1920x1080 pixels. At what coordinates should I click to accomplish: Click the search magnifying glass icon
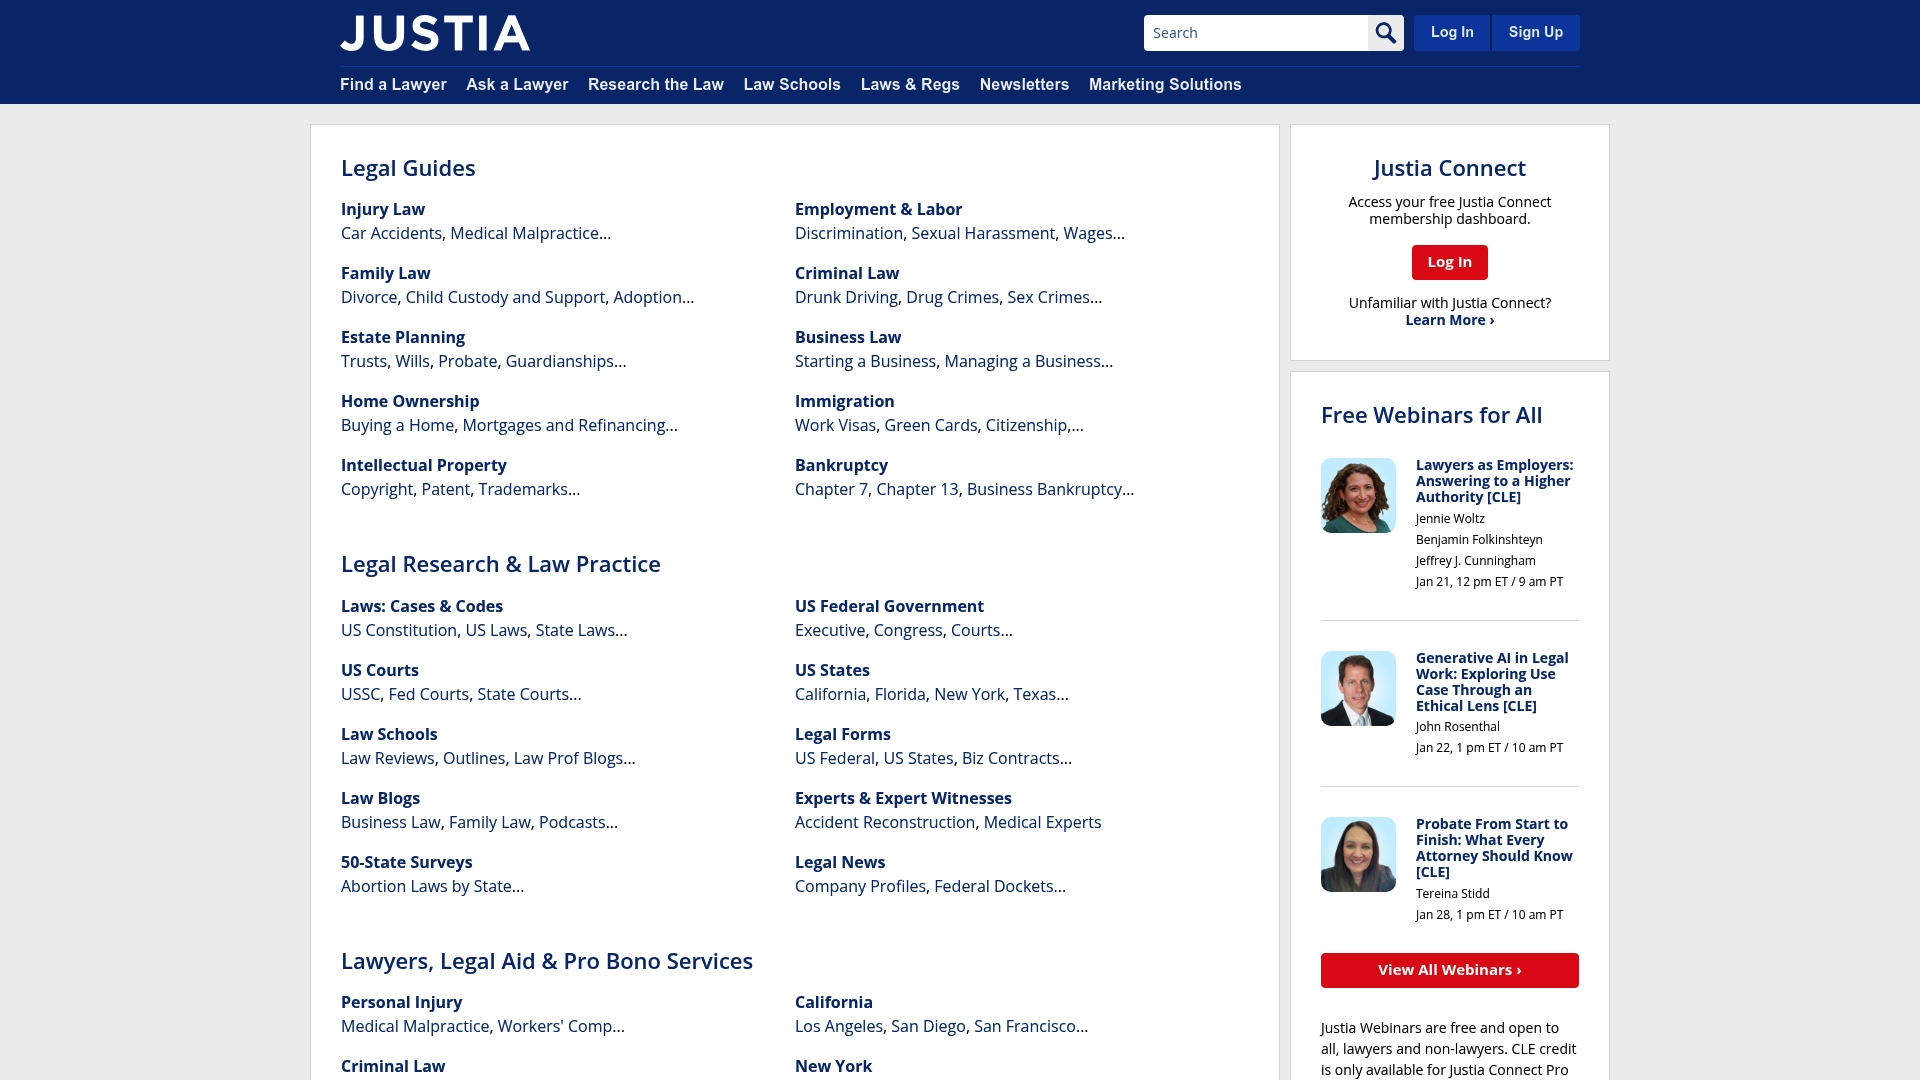pos(1386,32)
